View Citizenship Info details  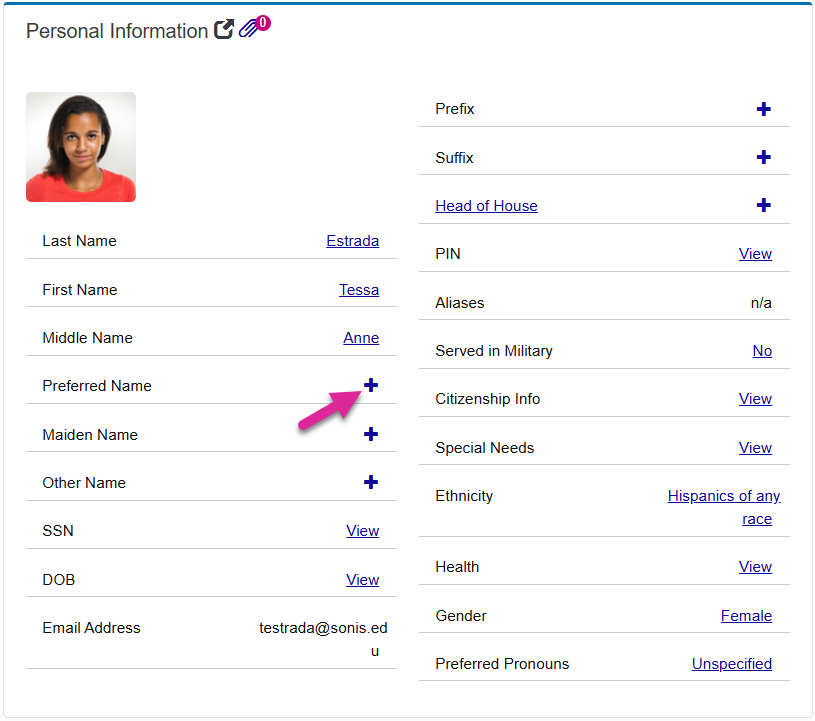tap(755, 399)
